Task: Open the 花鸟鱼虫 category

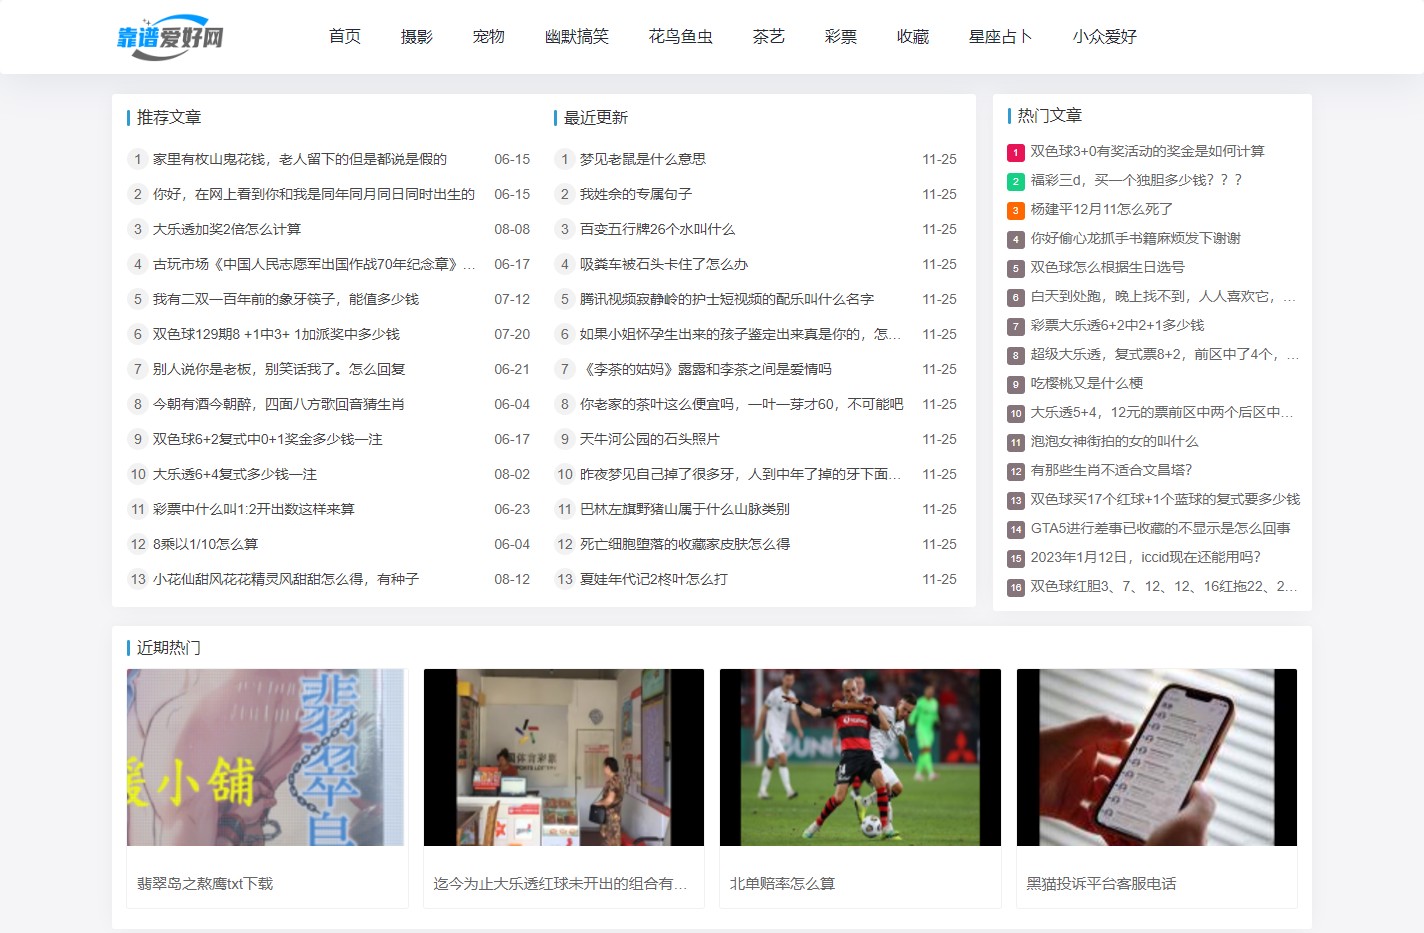Action: pyautogui.click(x=681, y=37)
